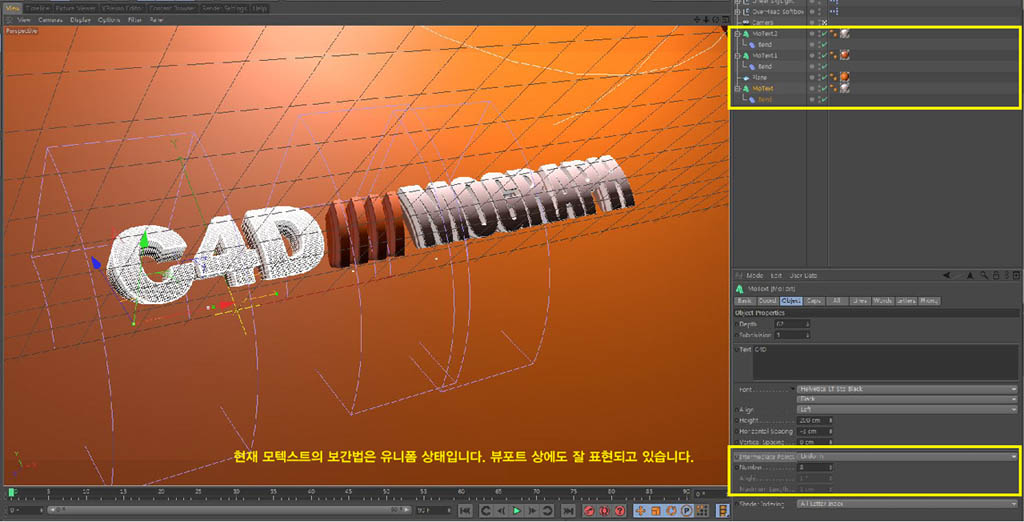
Task: Toggle visibility dots for MoText.2
Action: pyautogui.click(x=819, y=33)
